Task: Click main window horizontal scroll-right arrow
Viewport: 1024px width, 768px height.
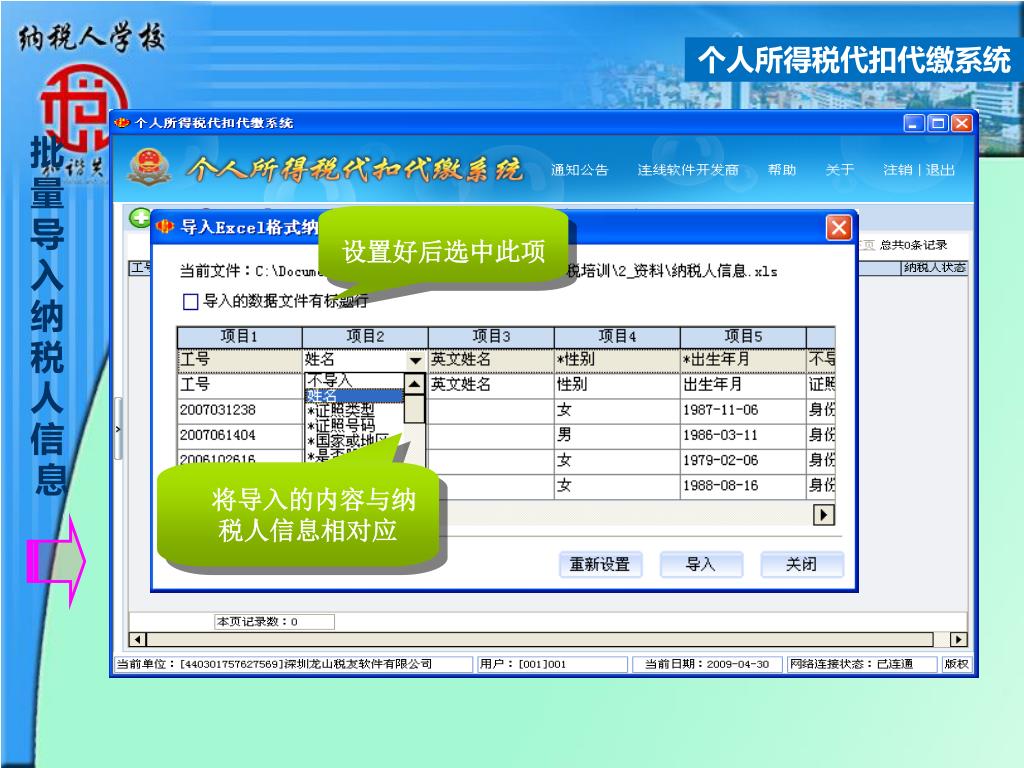Action: (x=959, y=639)
